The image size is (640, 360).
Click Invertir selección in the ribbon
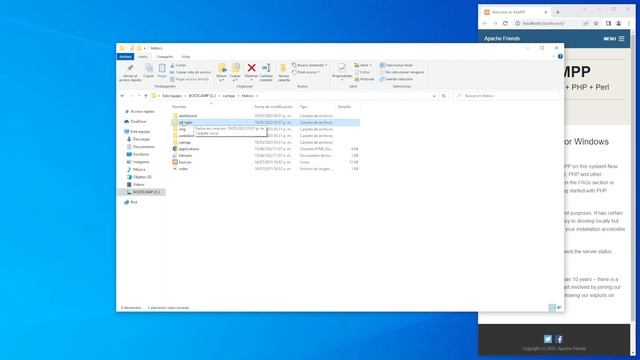396,79
